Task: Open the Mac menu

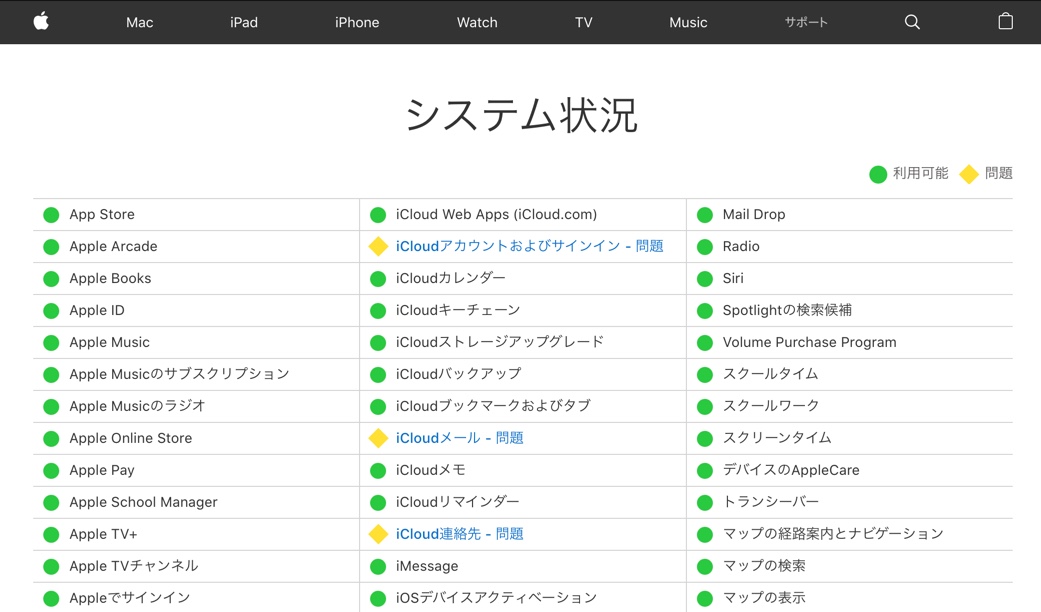Action: 139,22
